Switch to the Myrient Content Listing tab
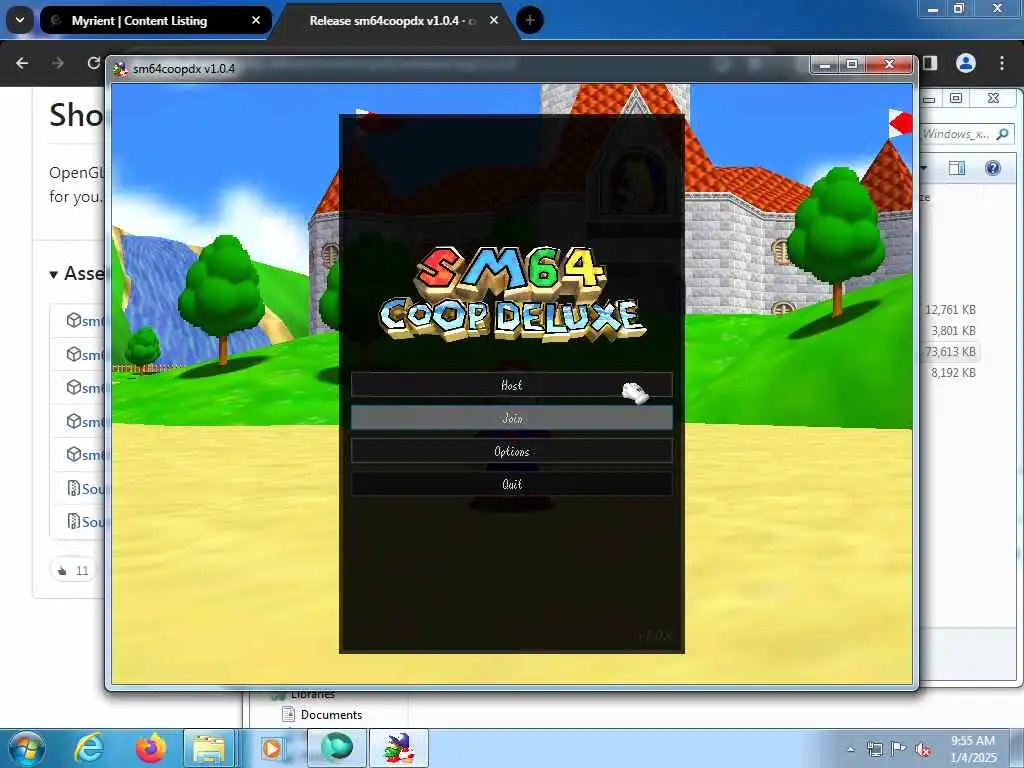1024x768 pixels. (155, 20)
